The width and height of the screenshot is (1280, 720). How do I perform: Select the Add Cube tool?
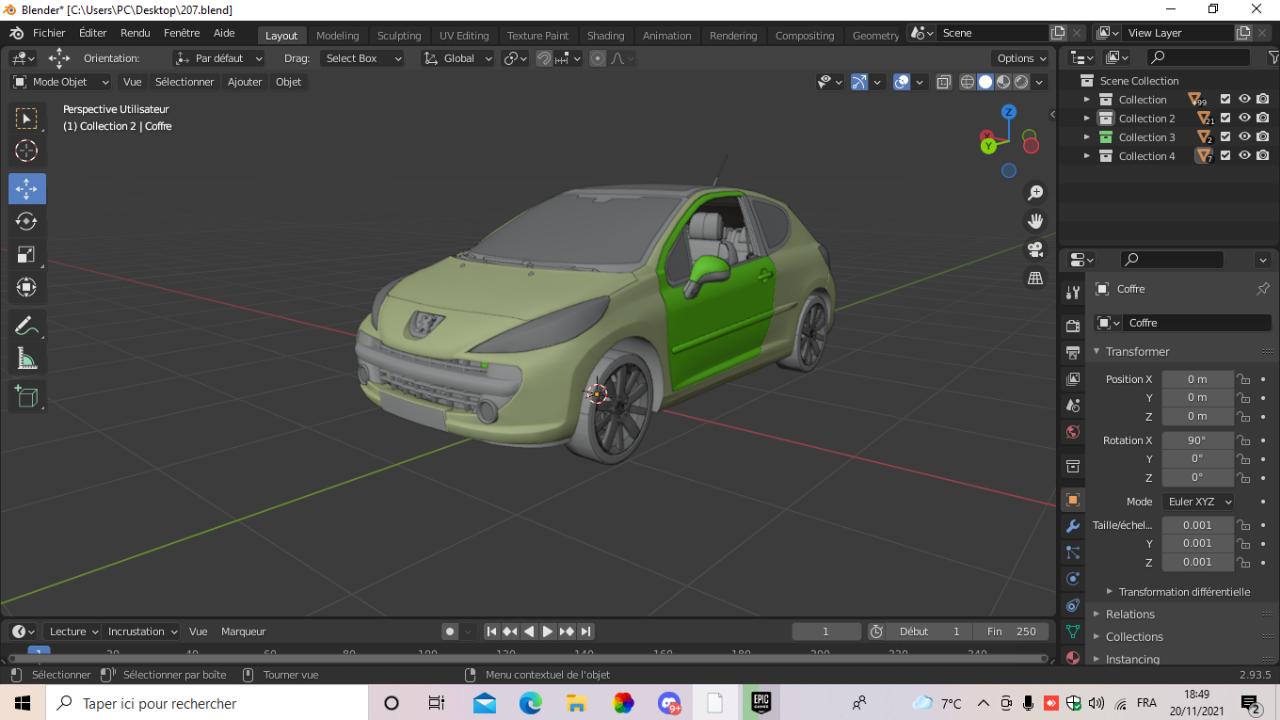pyautogui.click(x=27, y=397)
